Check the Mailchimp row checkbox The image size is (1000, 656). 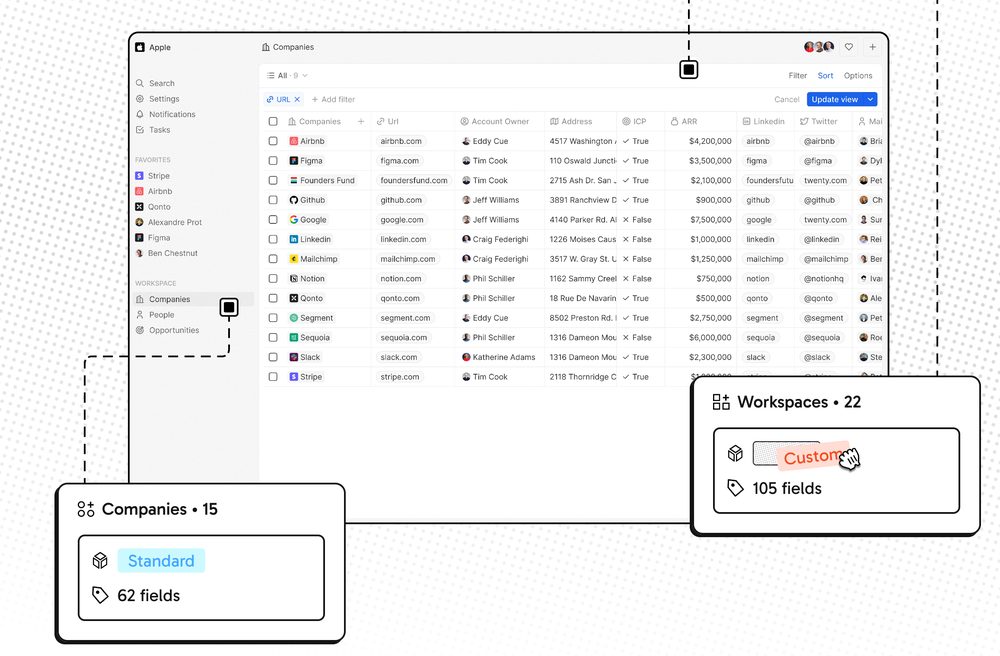(x=273, y=259)
